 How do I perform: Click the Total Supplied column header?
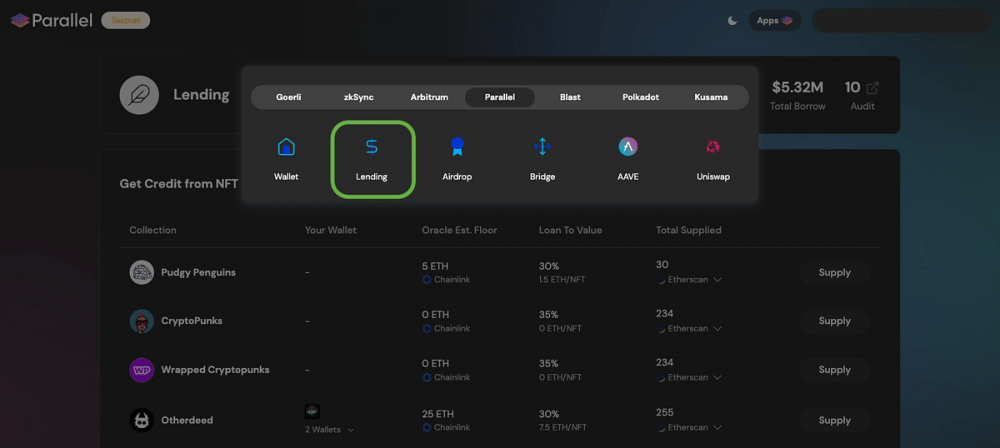[x=689, y=230]
